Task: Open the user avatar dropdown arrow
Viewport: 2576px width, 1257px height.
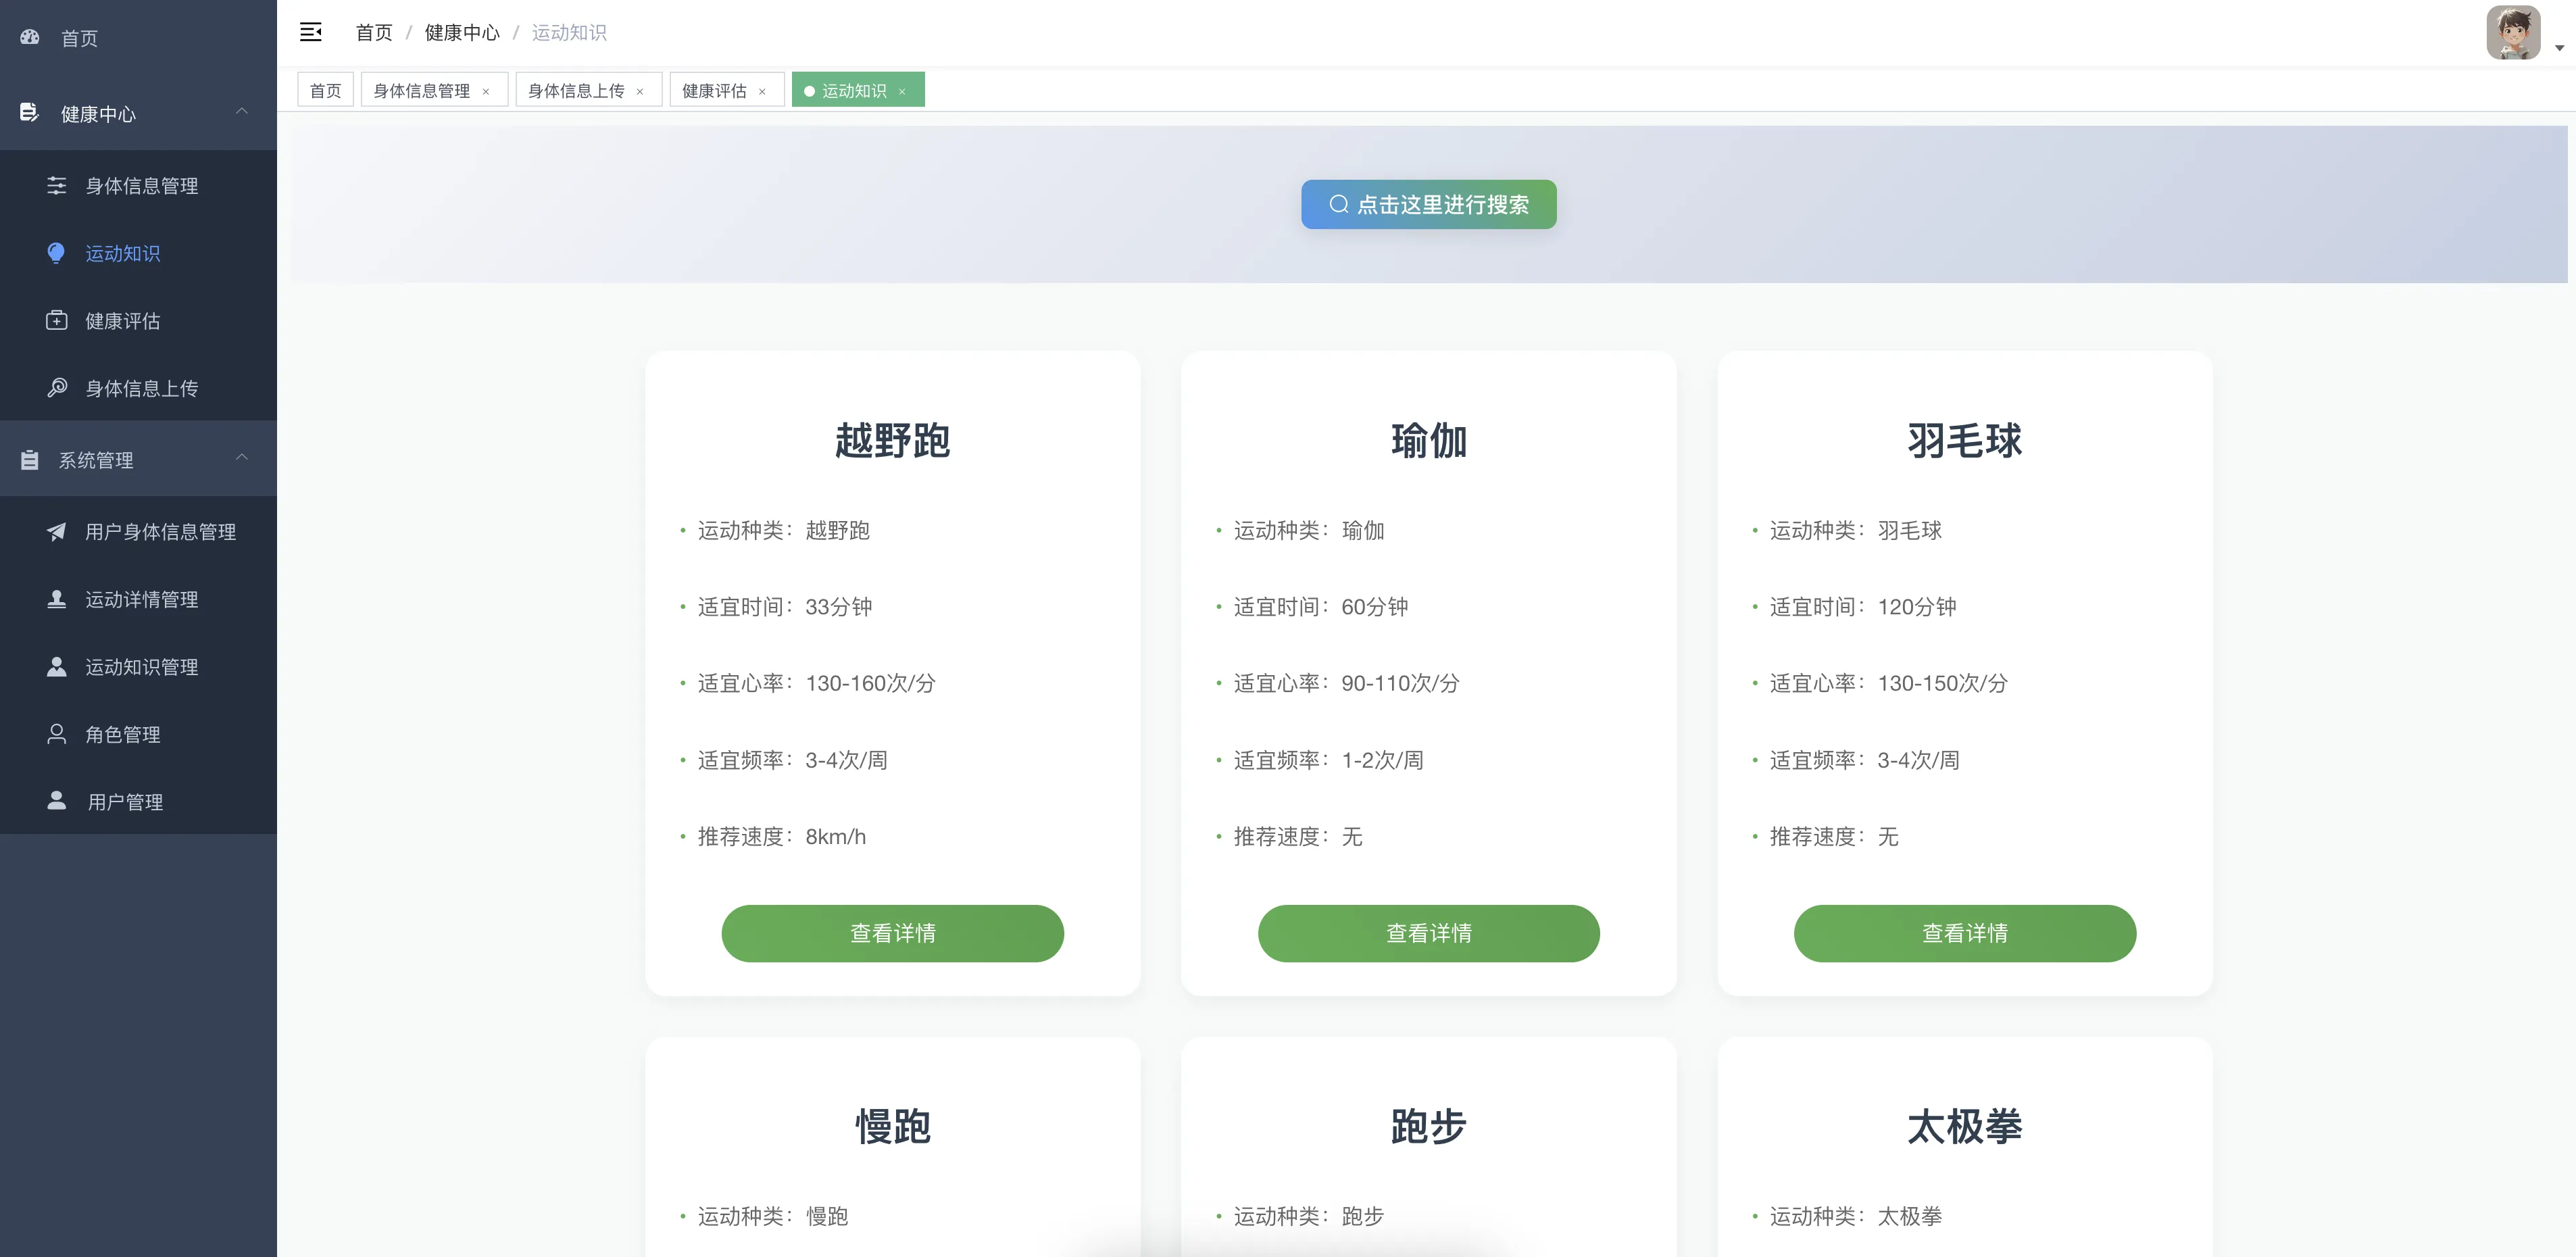Action: coord(2559,47)
